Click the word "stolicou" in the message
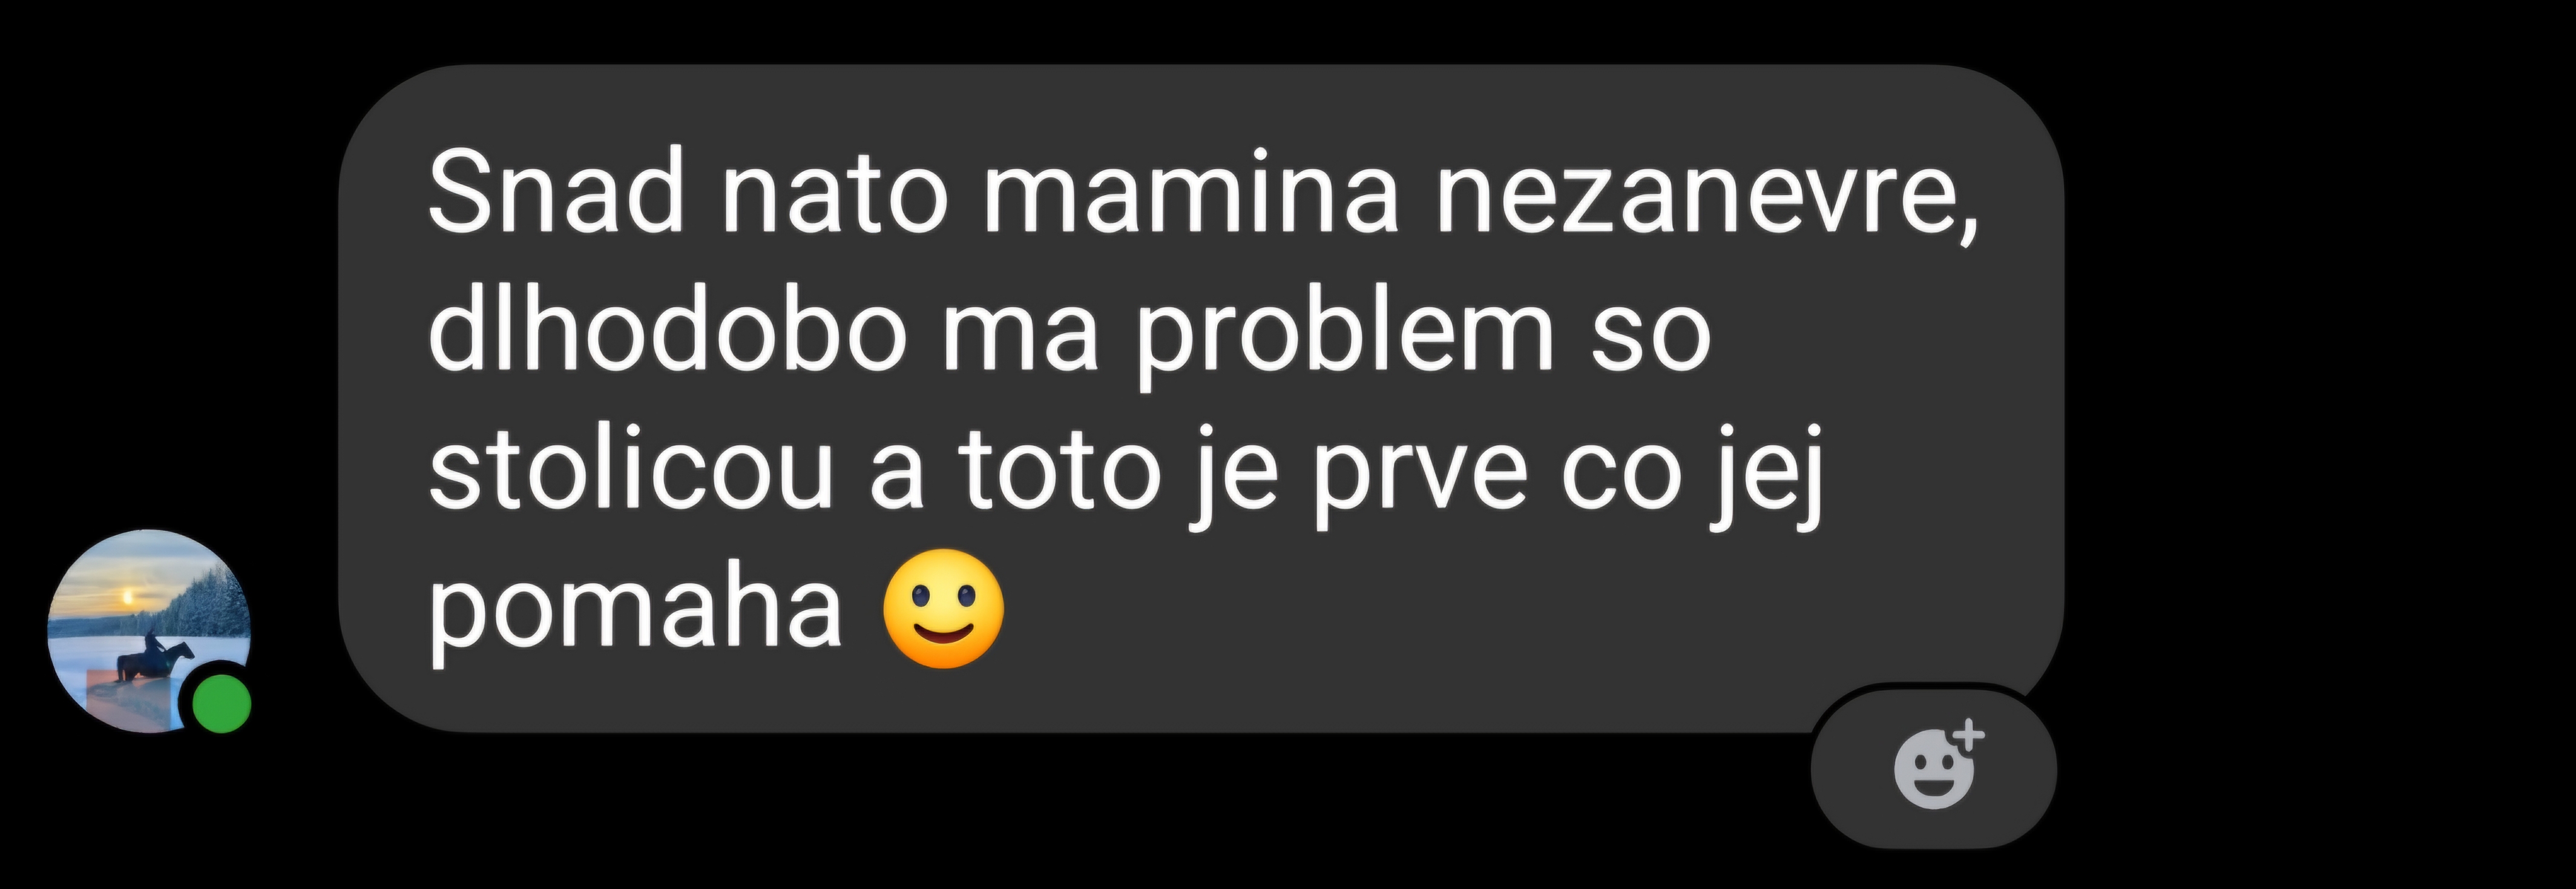The image size is (2576, 889). (x=631, y=469)
